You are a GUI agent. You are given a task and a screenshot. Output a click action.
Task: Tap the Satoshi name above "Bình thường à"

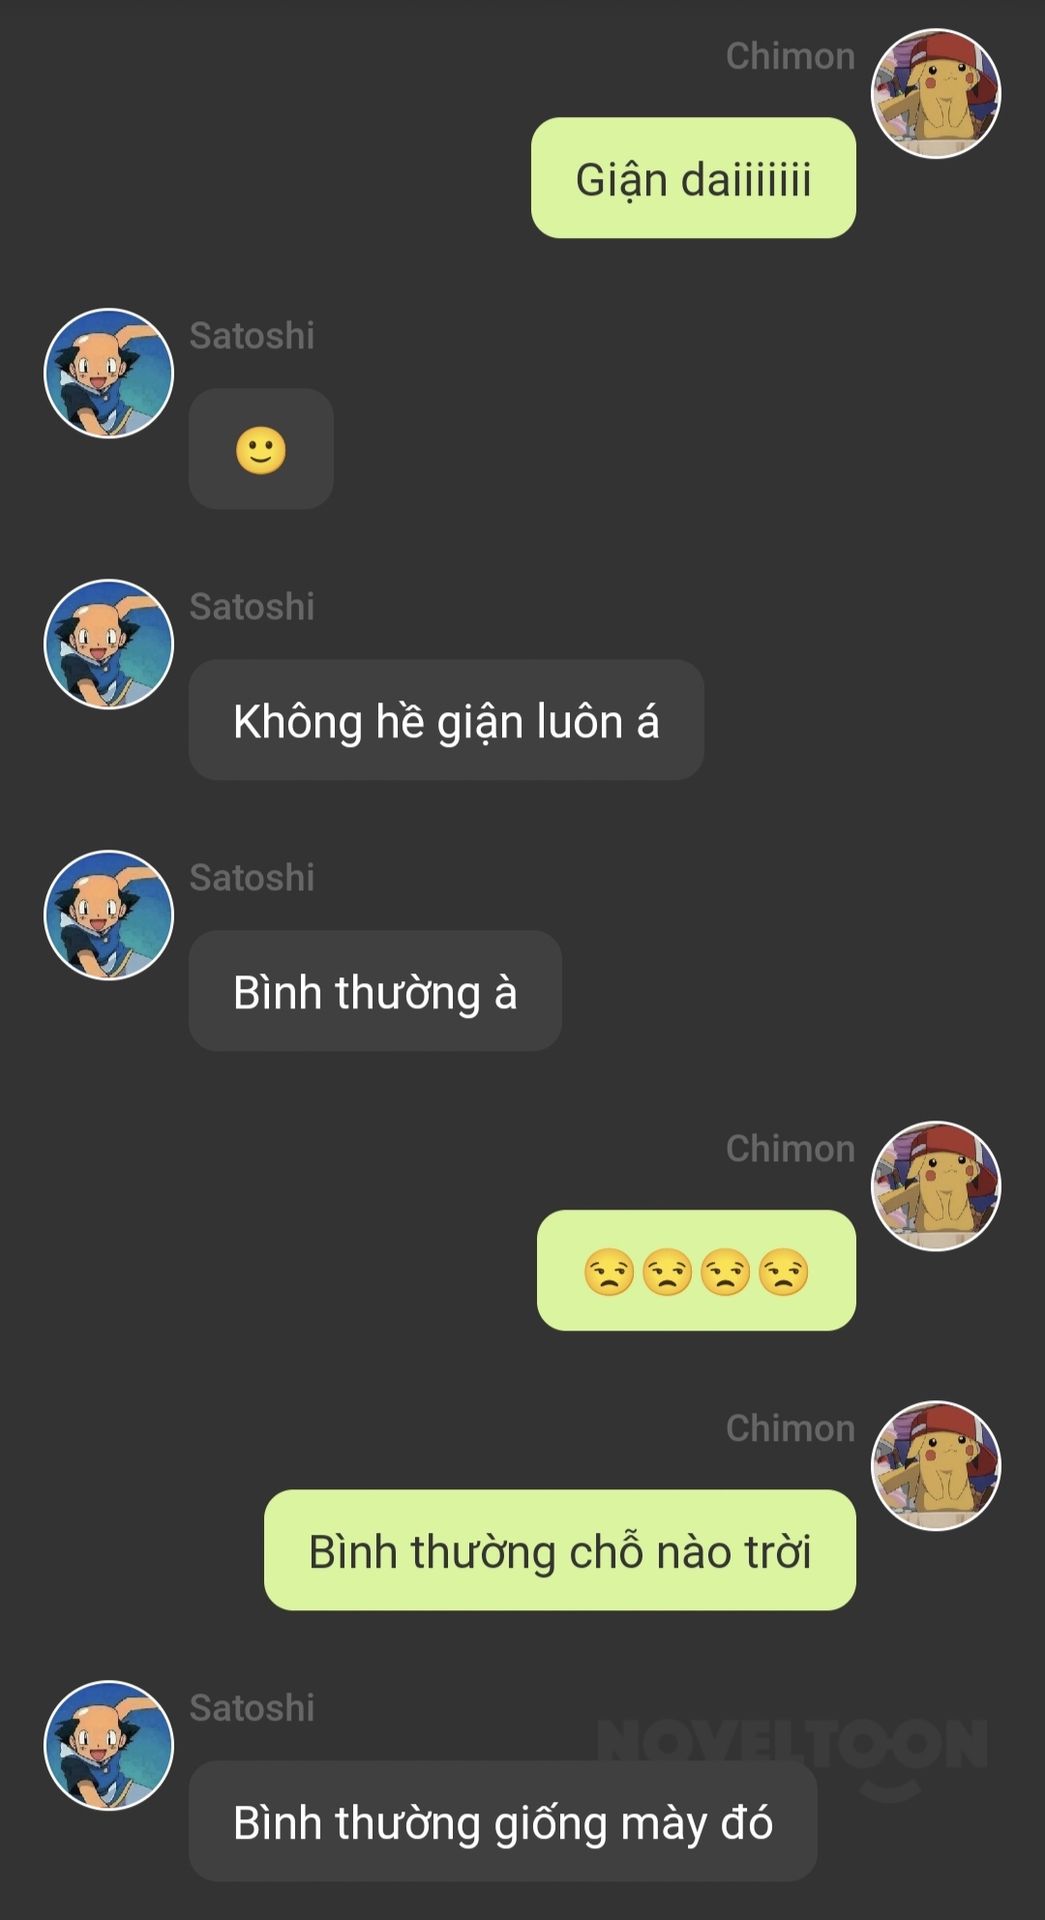tap(252, 878)
